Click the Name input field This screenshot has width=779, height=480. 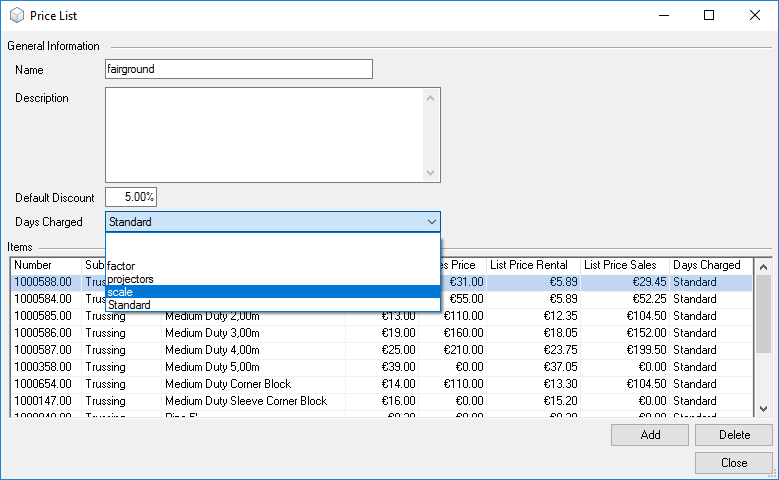(x=238, y=69)
